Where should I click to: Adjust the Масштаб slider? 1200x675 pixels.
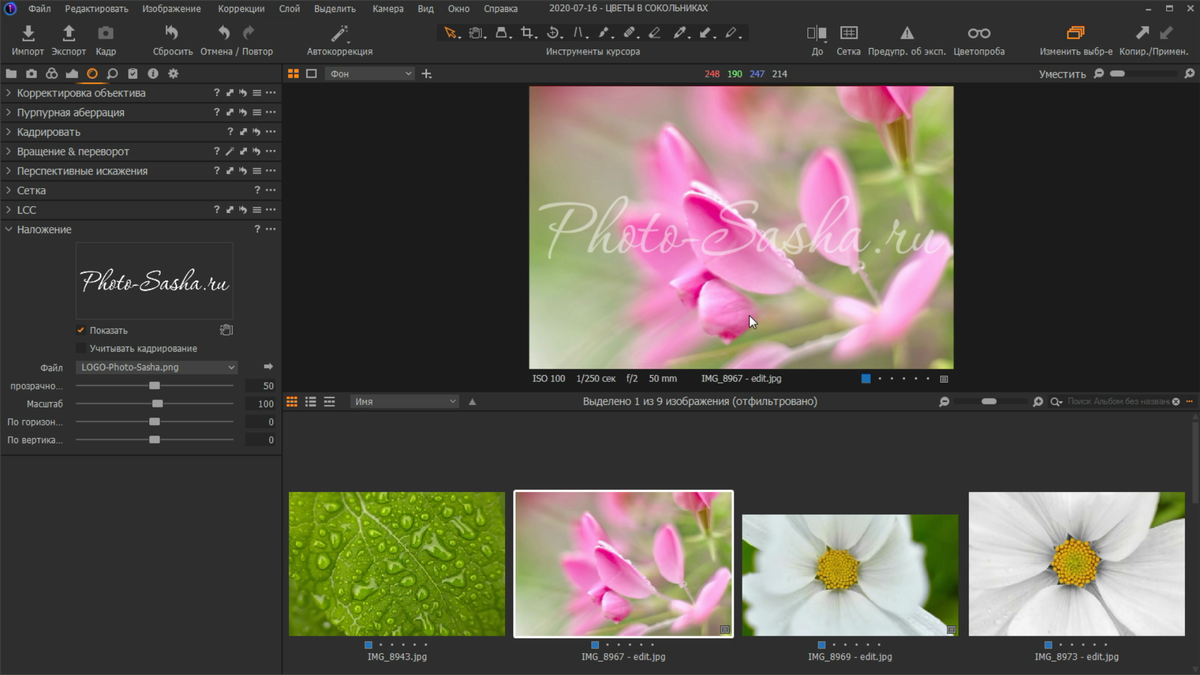coord(157,404)
